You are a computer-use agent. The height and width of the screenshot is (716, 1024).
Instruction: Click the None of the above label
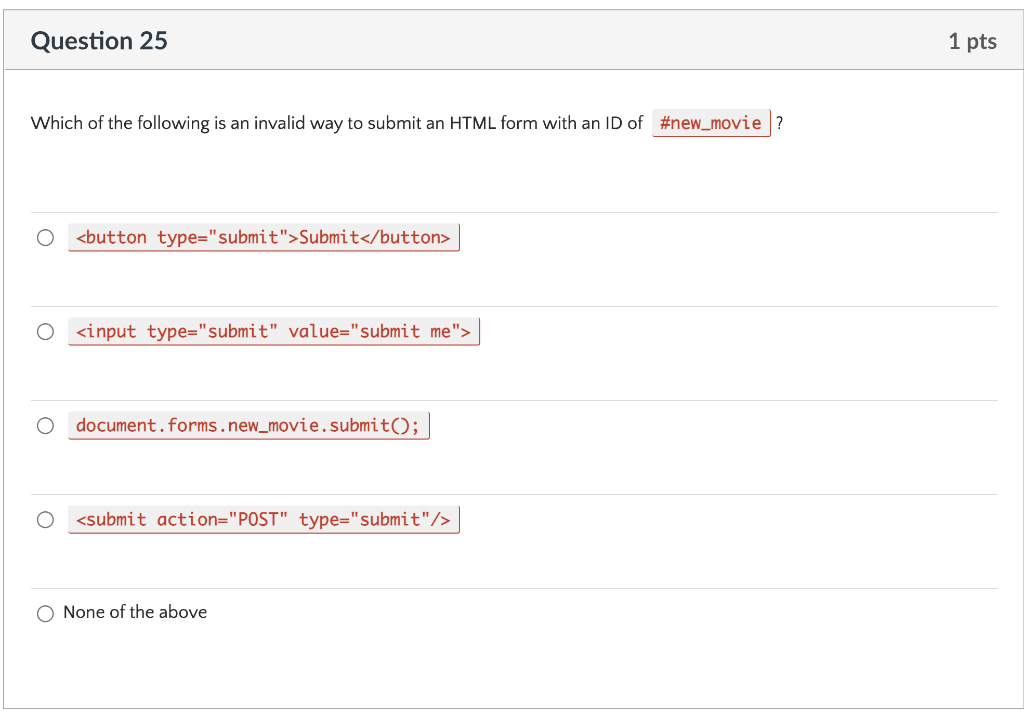[135, 612]
